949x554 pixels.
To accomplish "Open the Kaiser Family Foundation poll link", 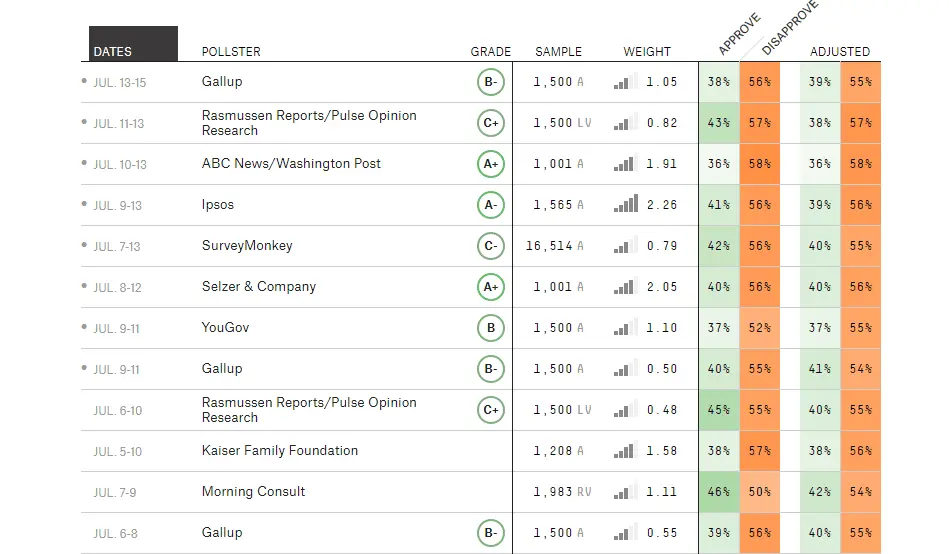I will tap(279, 451).
